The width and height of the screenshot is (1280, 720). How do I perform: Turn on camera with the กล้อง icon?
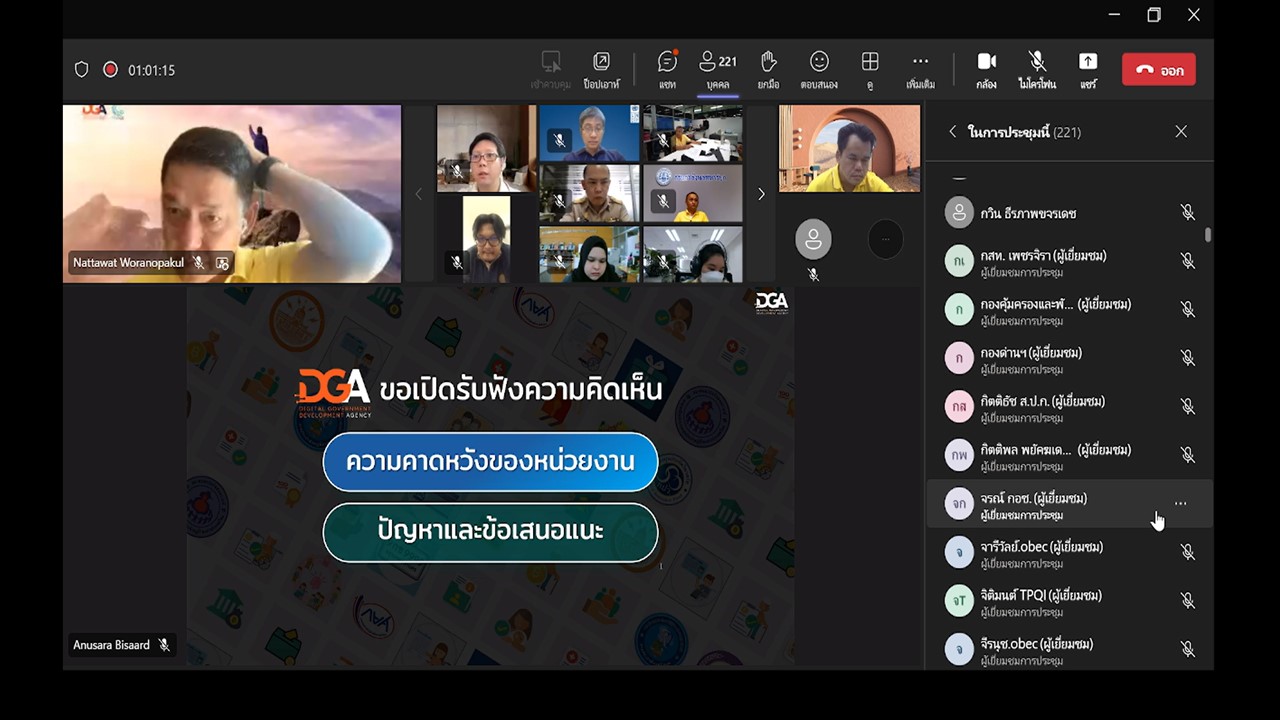tap(986, 69)
